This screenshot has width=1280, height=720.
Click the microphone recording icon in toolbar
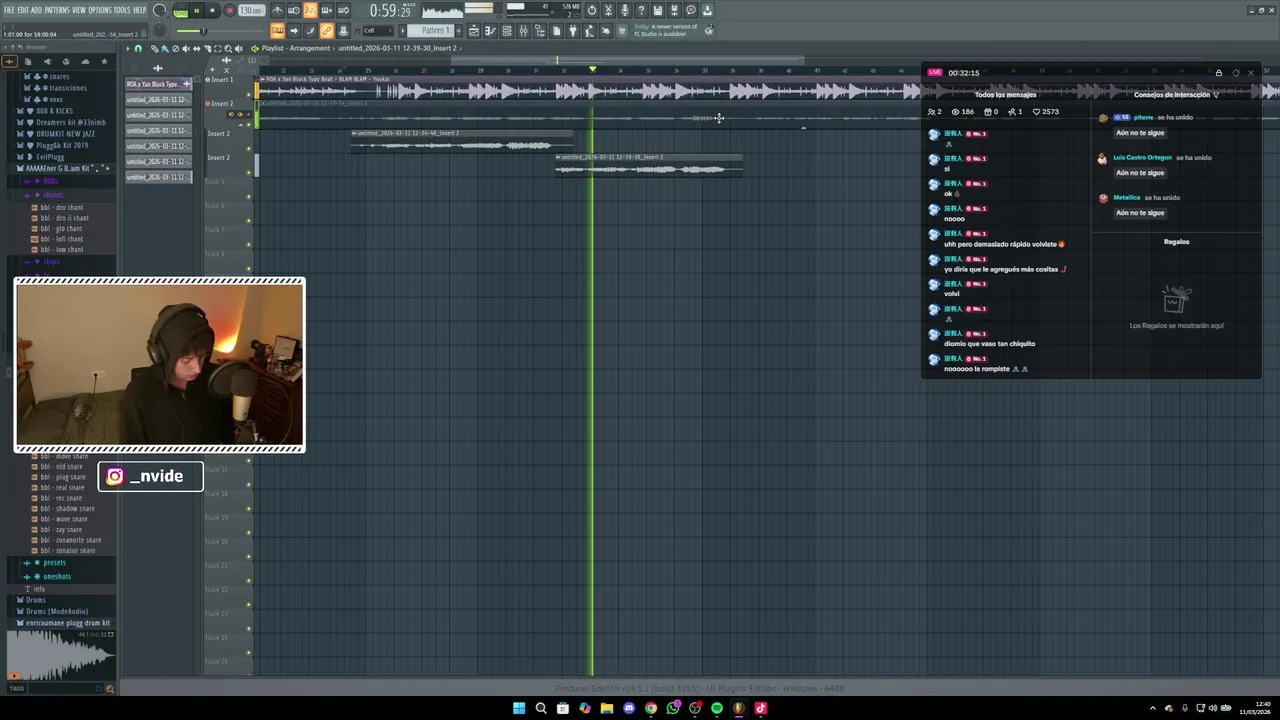tap(624, 10)
